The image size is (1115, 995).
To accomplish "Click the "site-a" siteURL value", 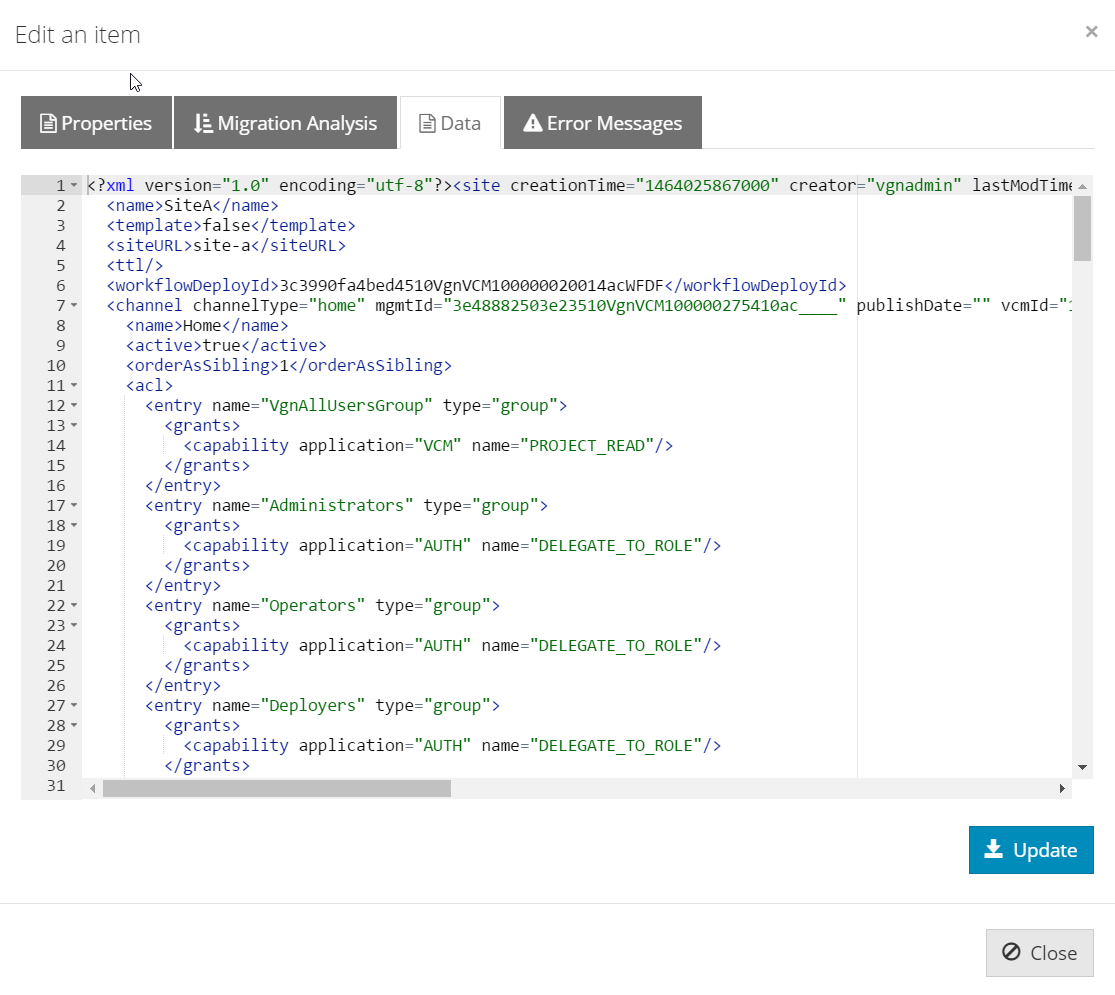I will [x=222, y=245].
